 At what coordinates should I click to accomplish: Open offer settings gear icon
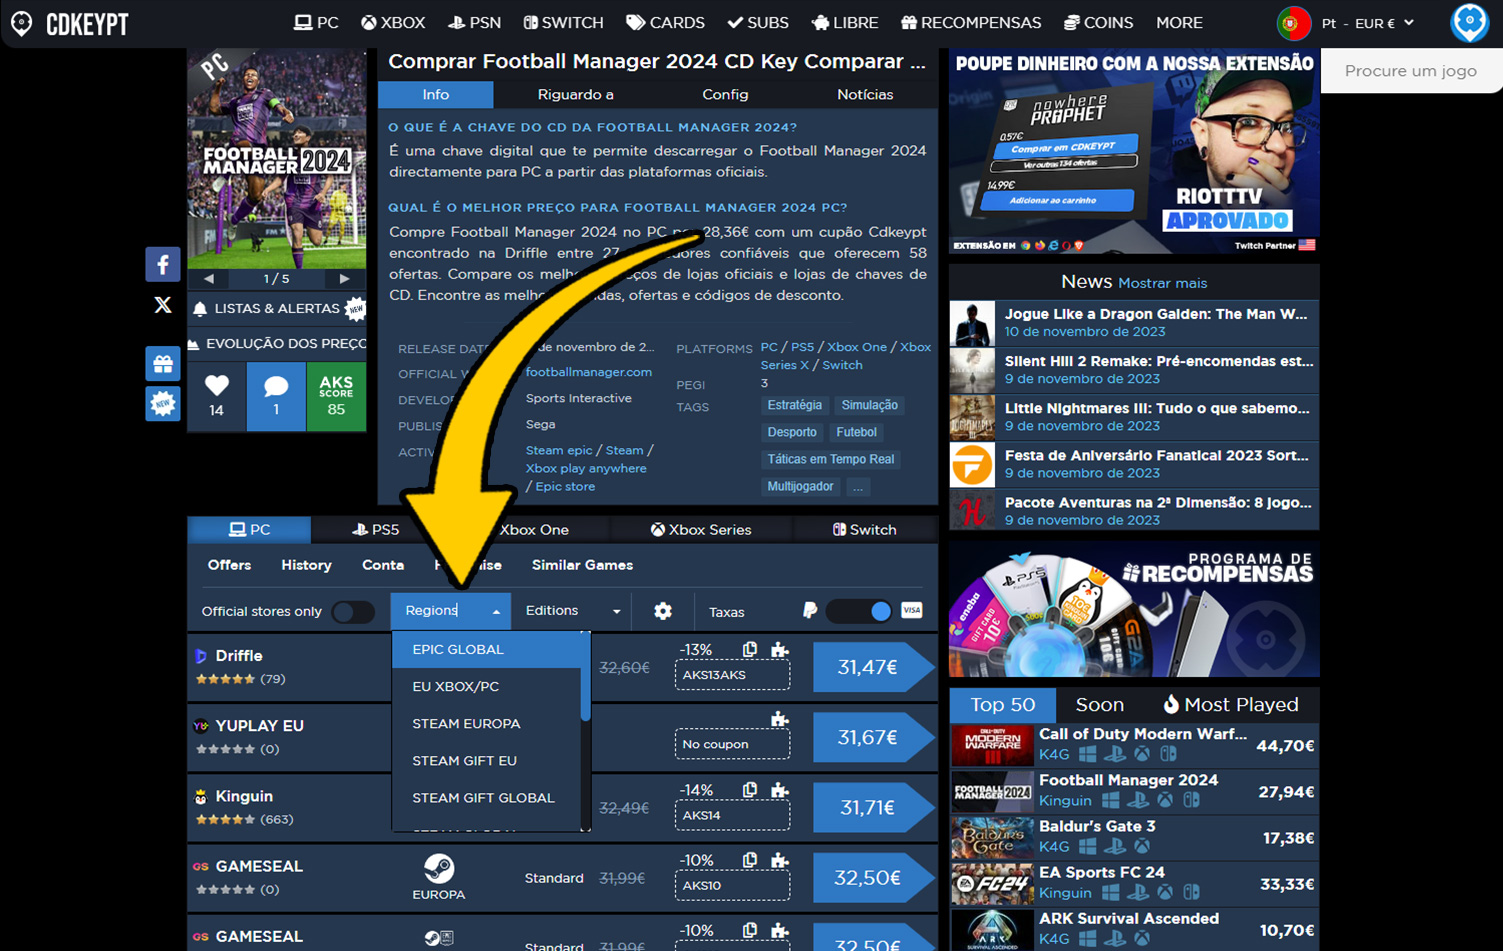663,611
